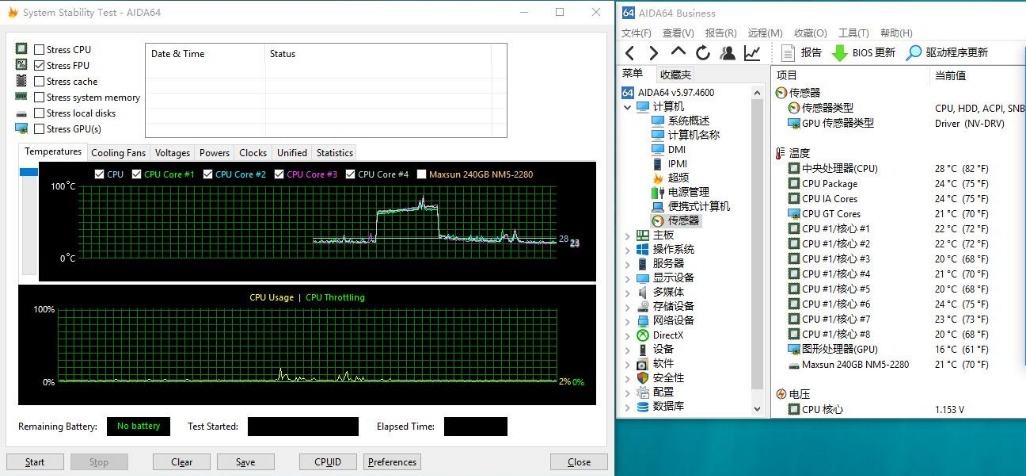Open 报告 report from toolbar

[x=801, y=53]
